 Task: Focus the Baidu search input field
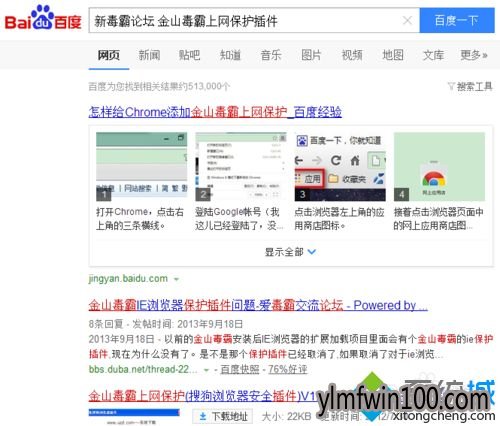[x=245, y=21]
